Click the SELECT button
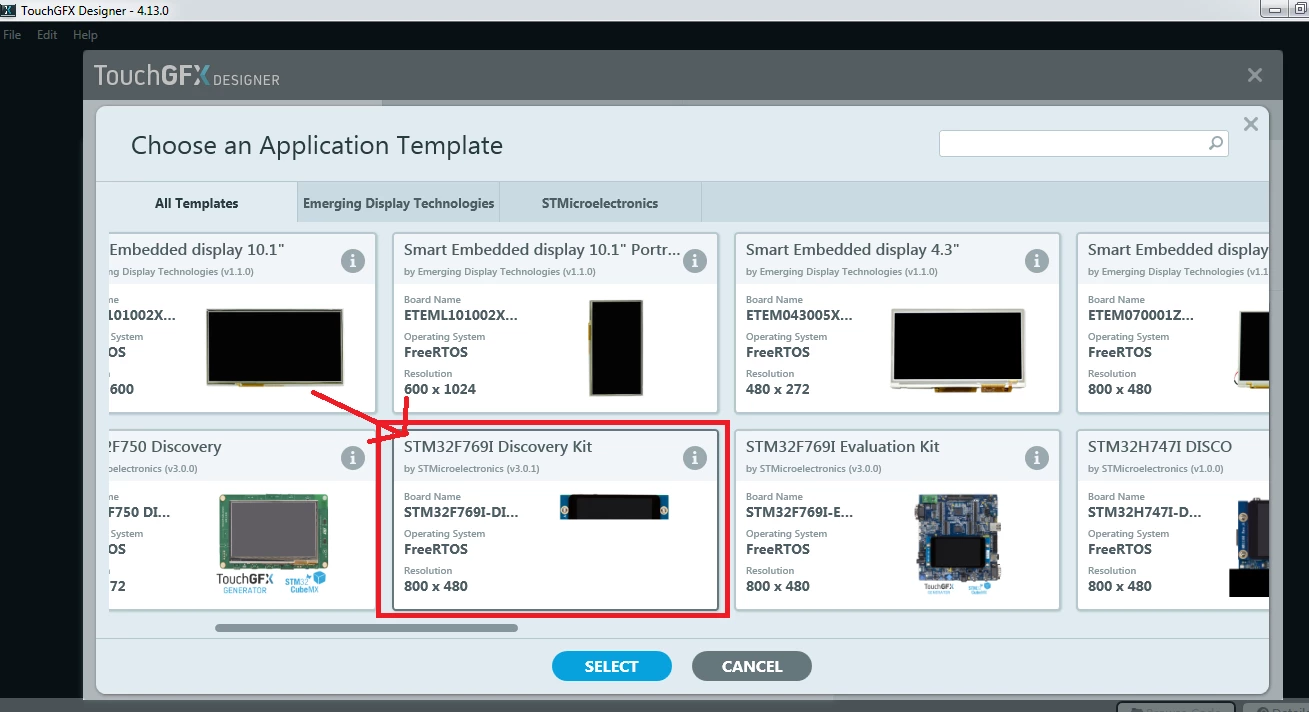The width and height of the screenshot is (1309, 712). point(611,666)
